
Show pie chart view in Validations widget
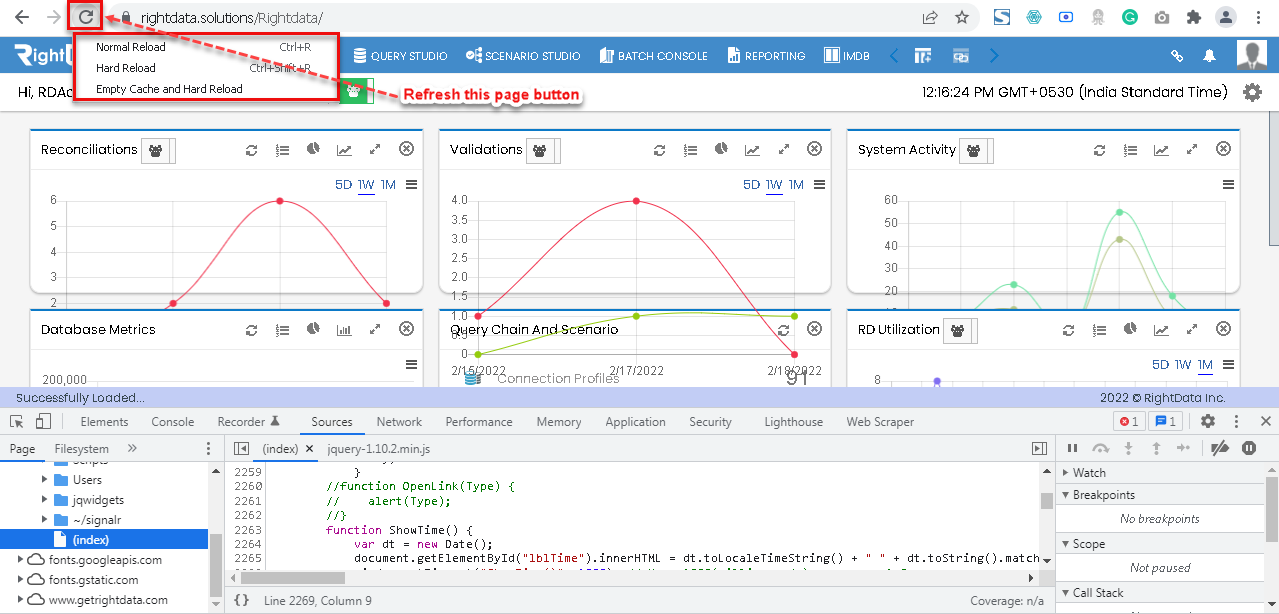pos(721,149)
